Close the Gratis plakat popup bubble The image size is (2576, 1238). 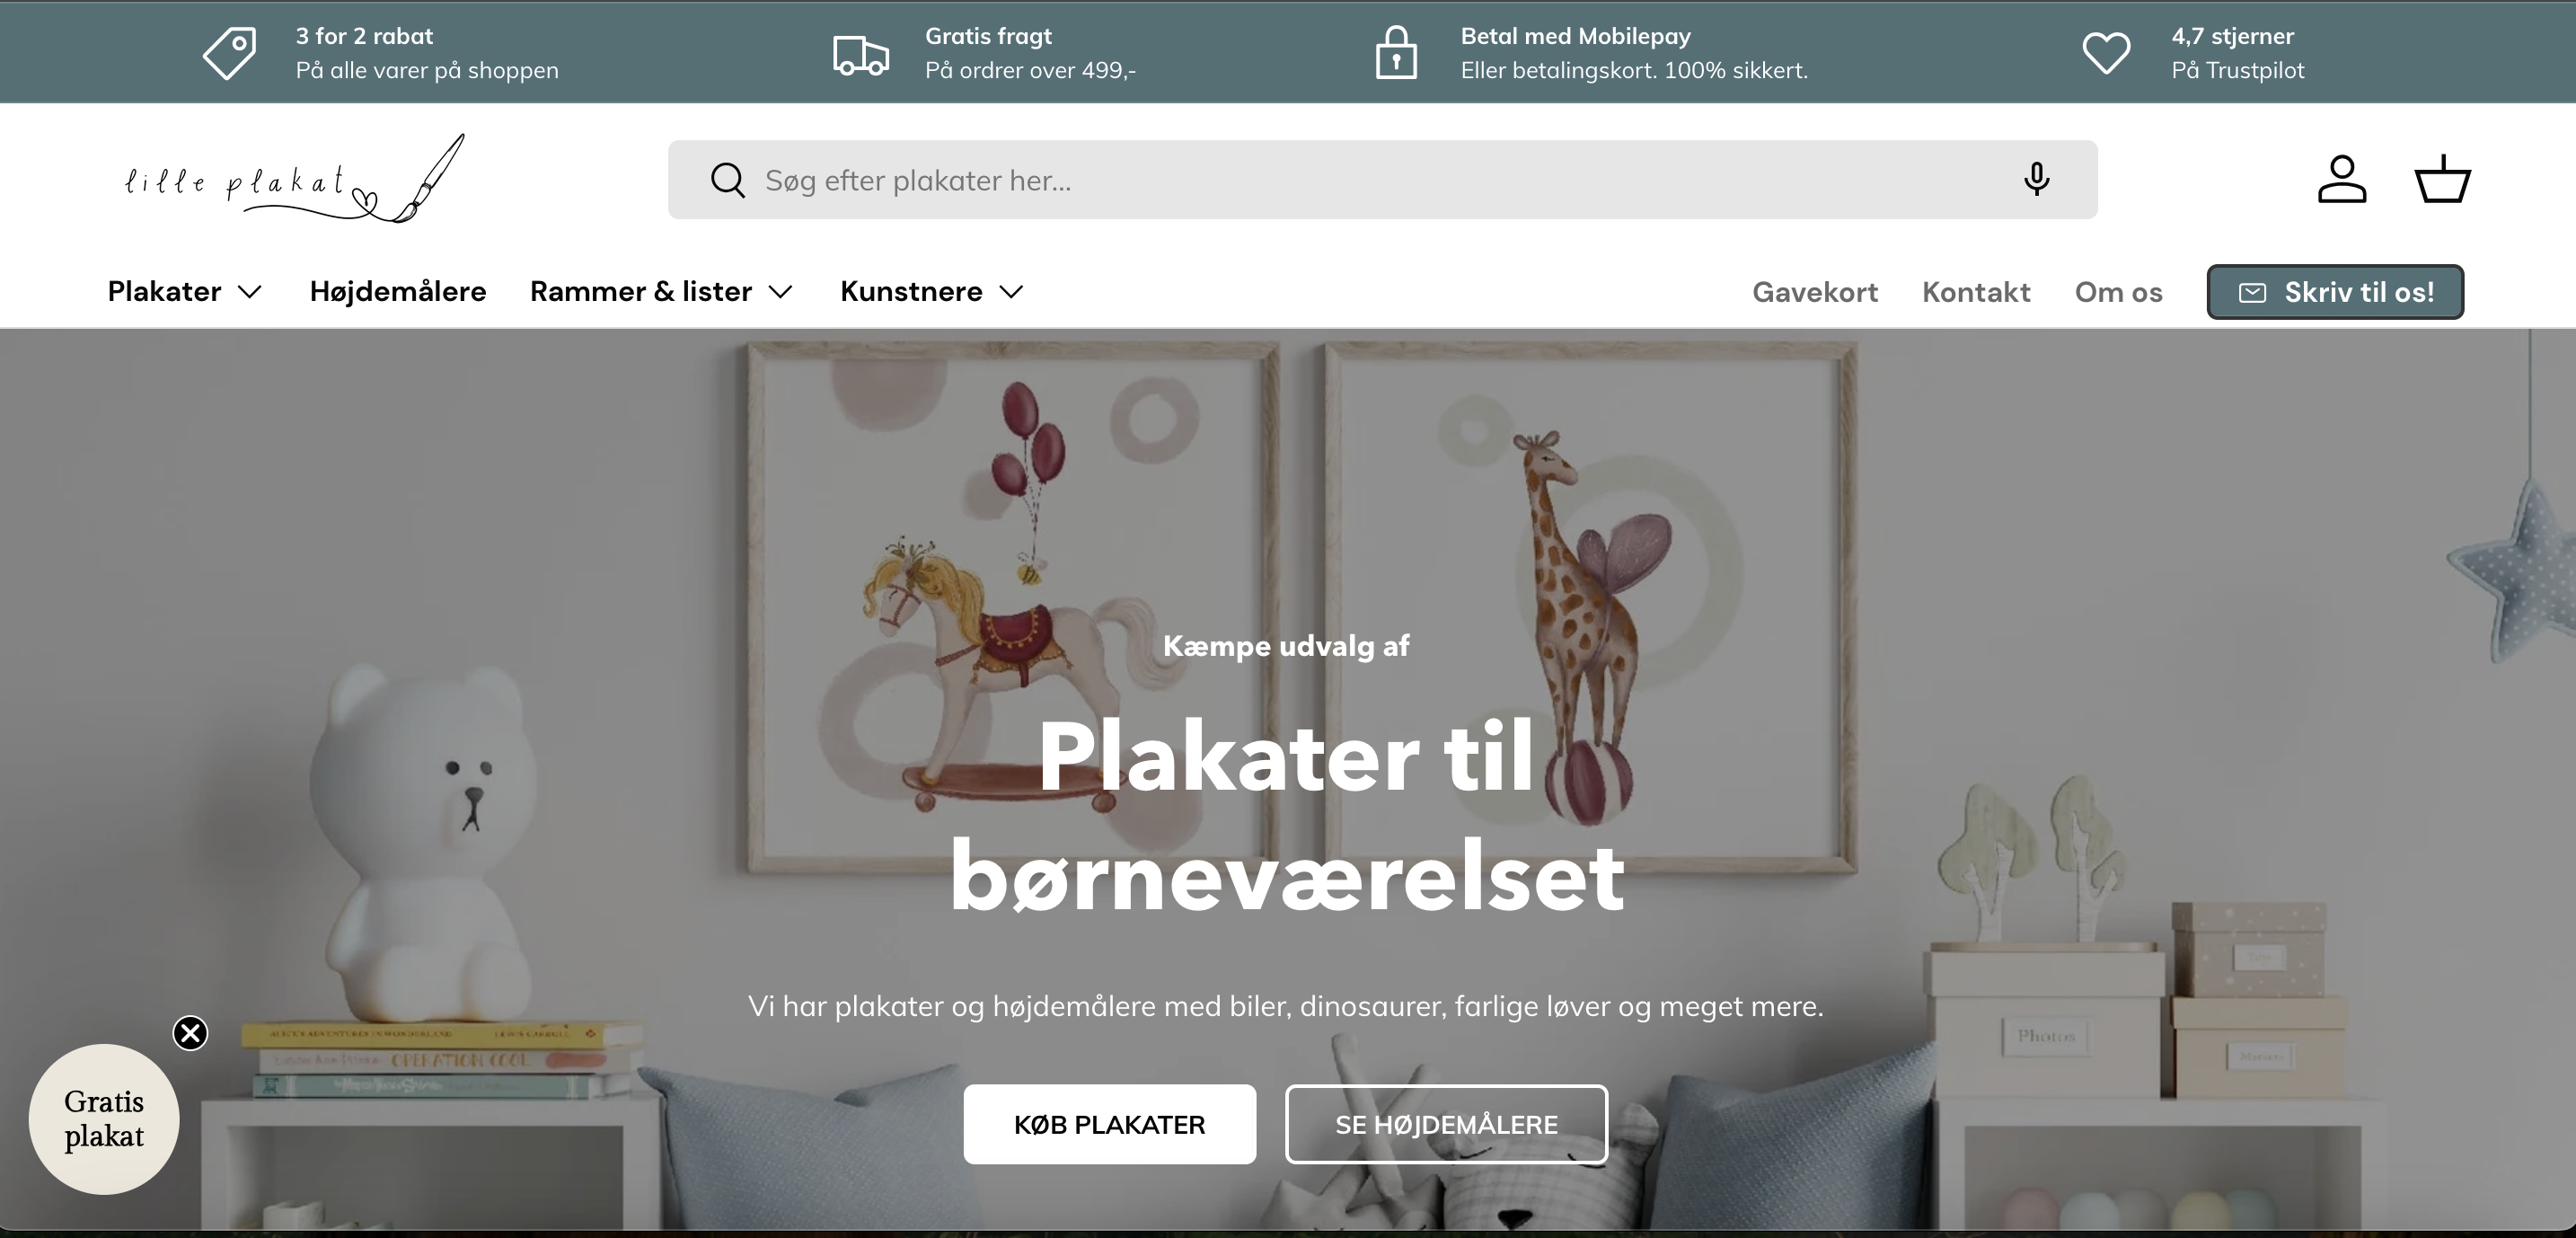click(190, 1032)
